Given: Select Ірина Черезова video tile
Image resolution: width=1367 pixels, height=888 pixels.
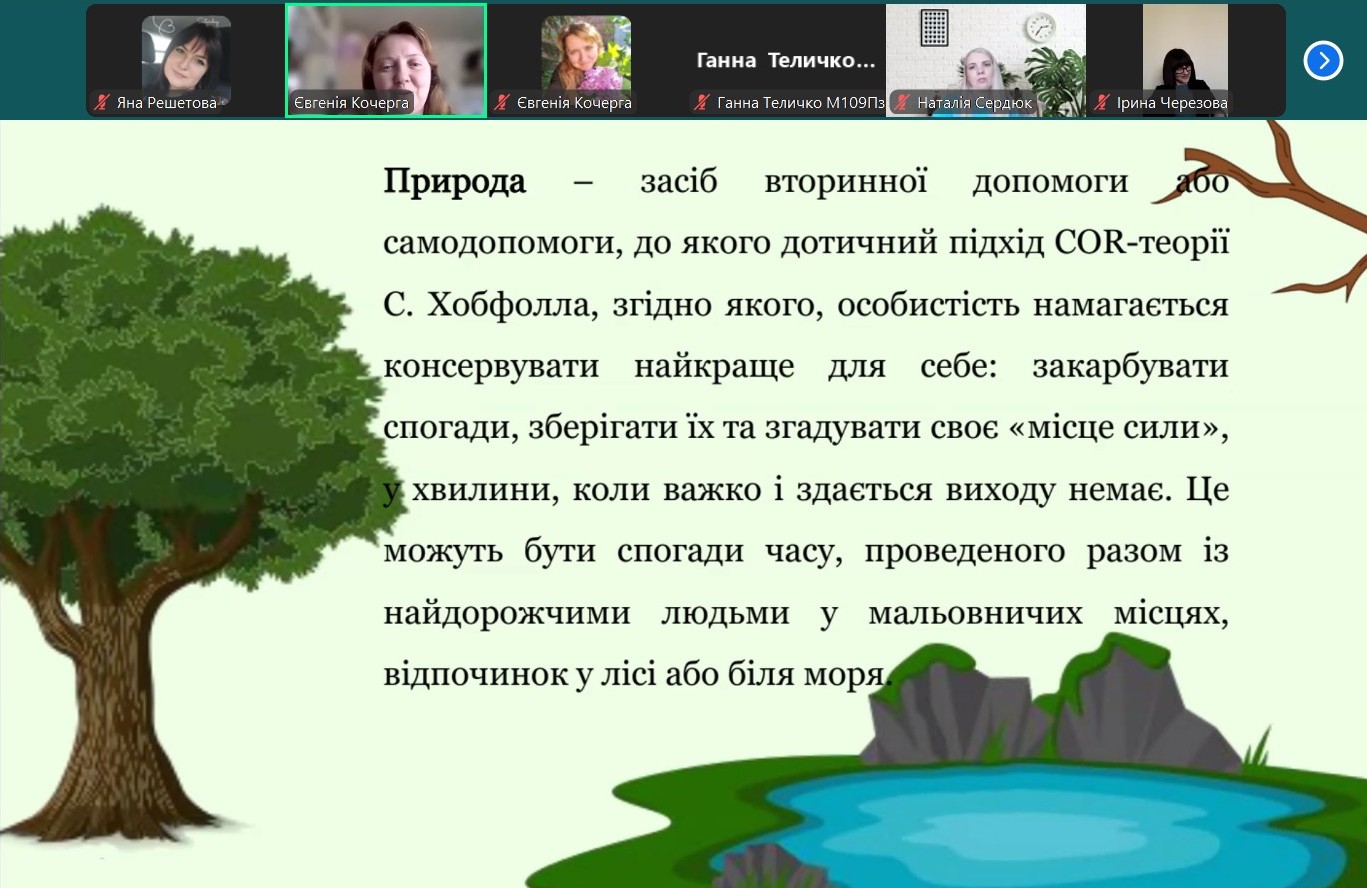Looking at the screenshot, I should pos(1186,61).
